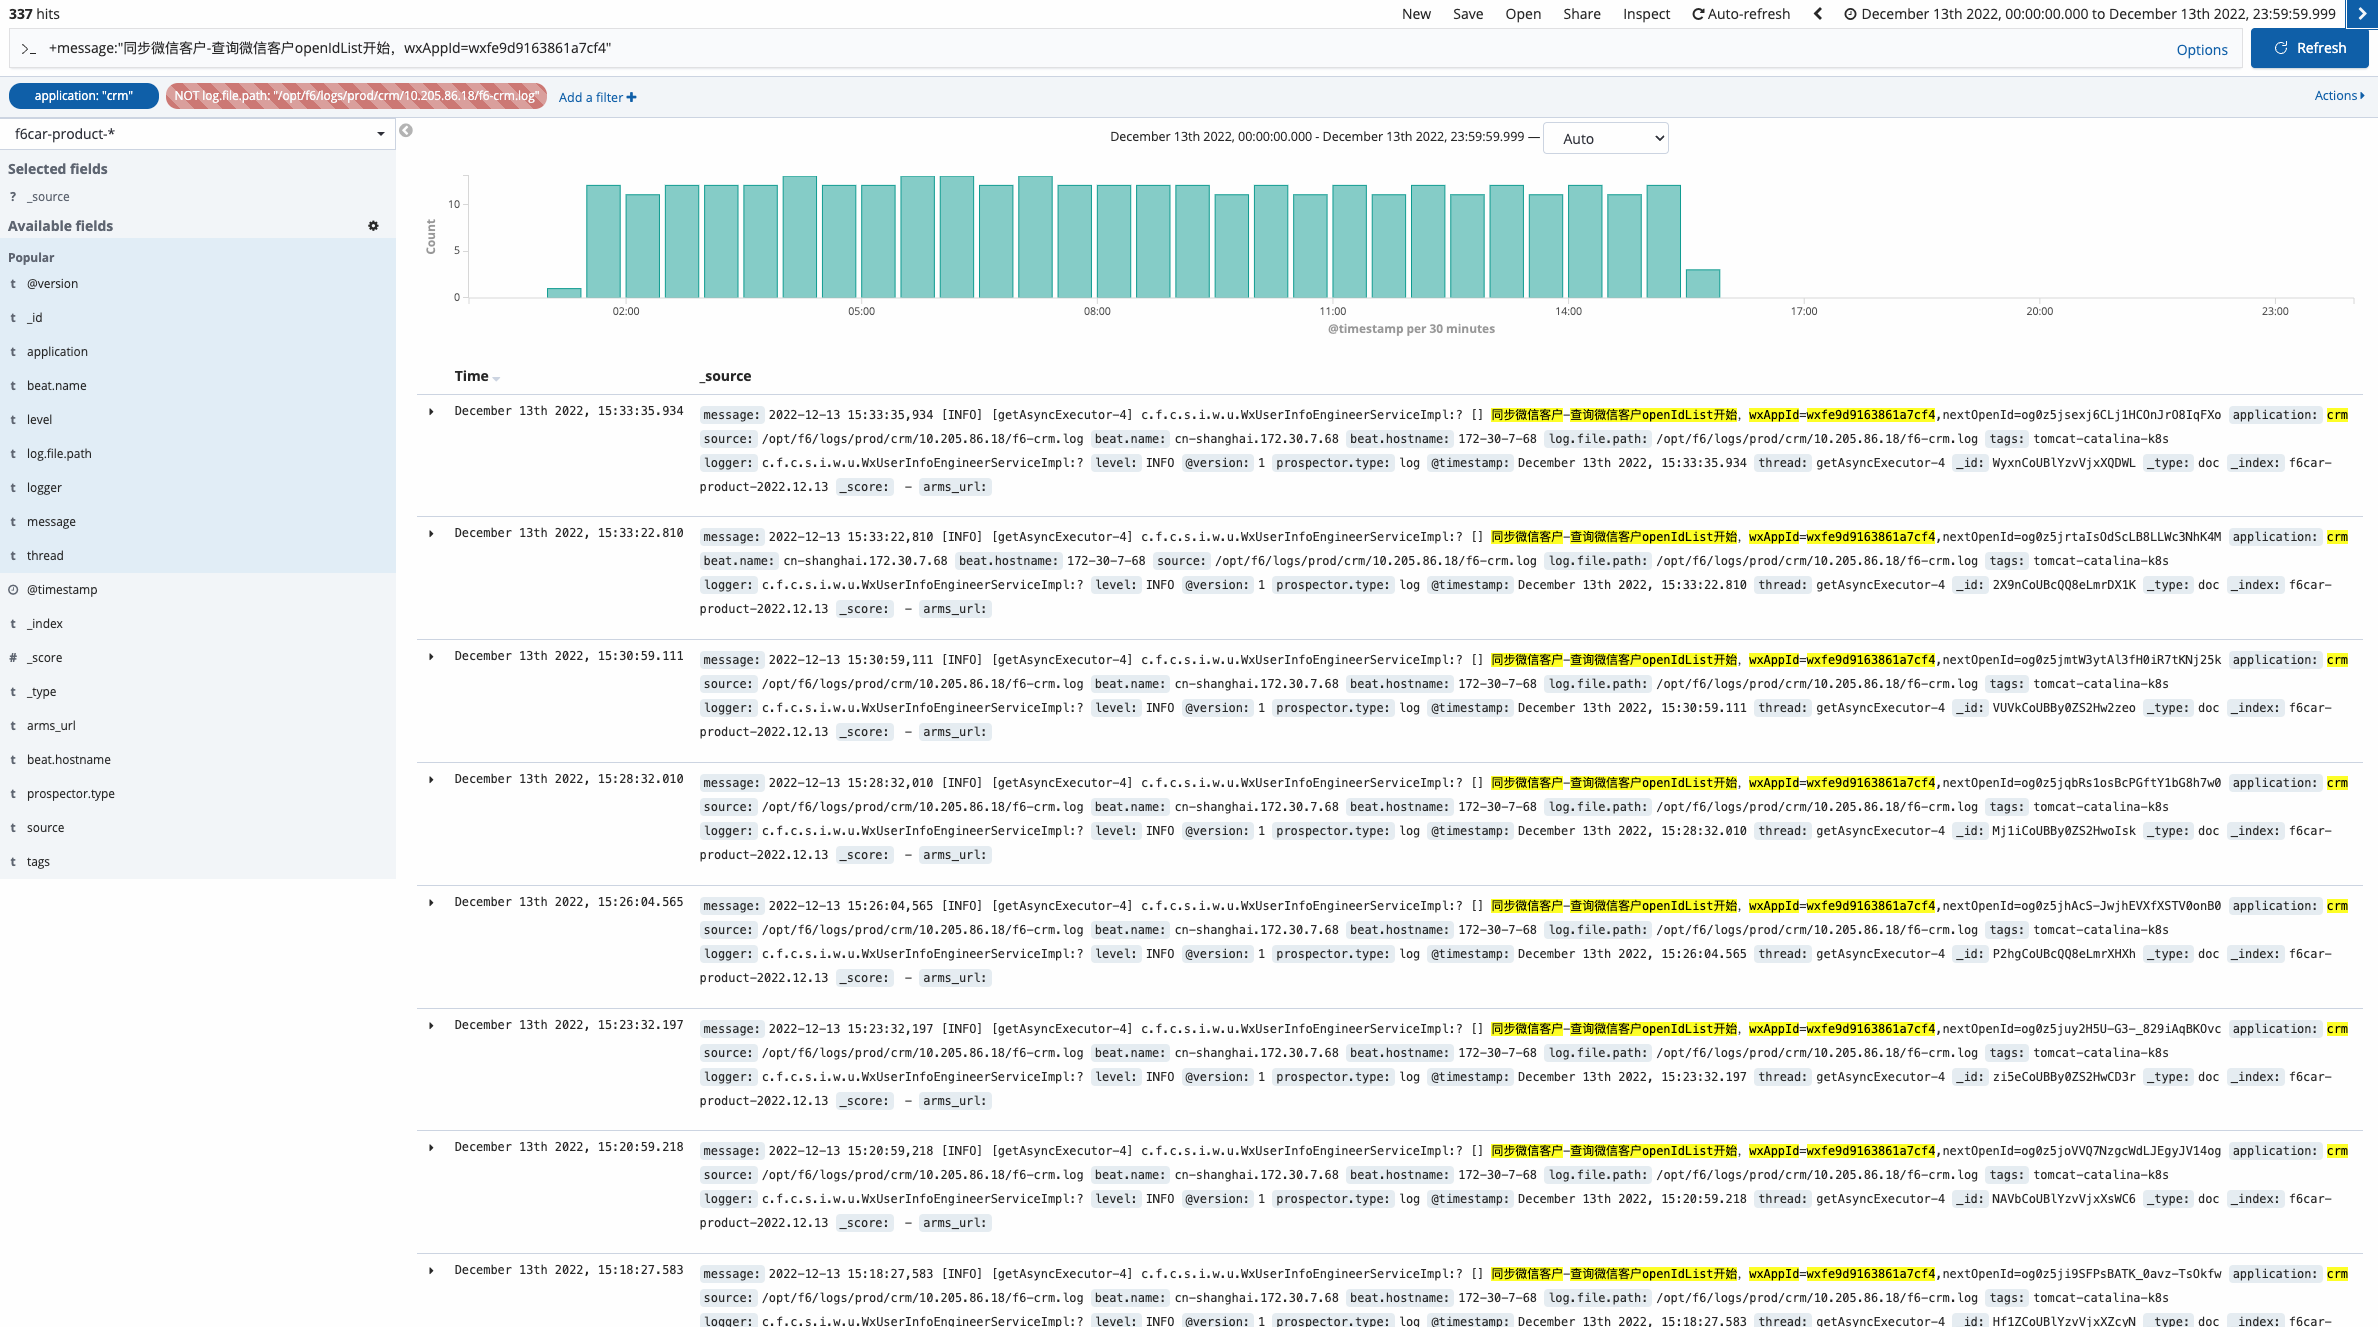This screenshot has height=1327, width=2378.
Task: Click the Refresh button
Action: coord(2309,48)
